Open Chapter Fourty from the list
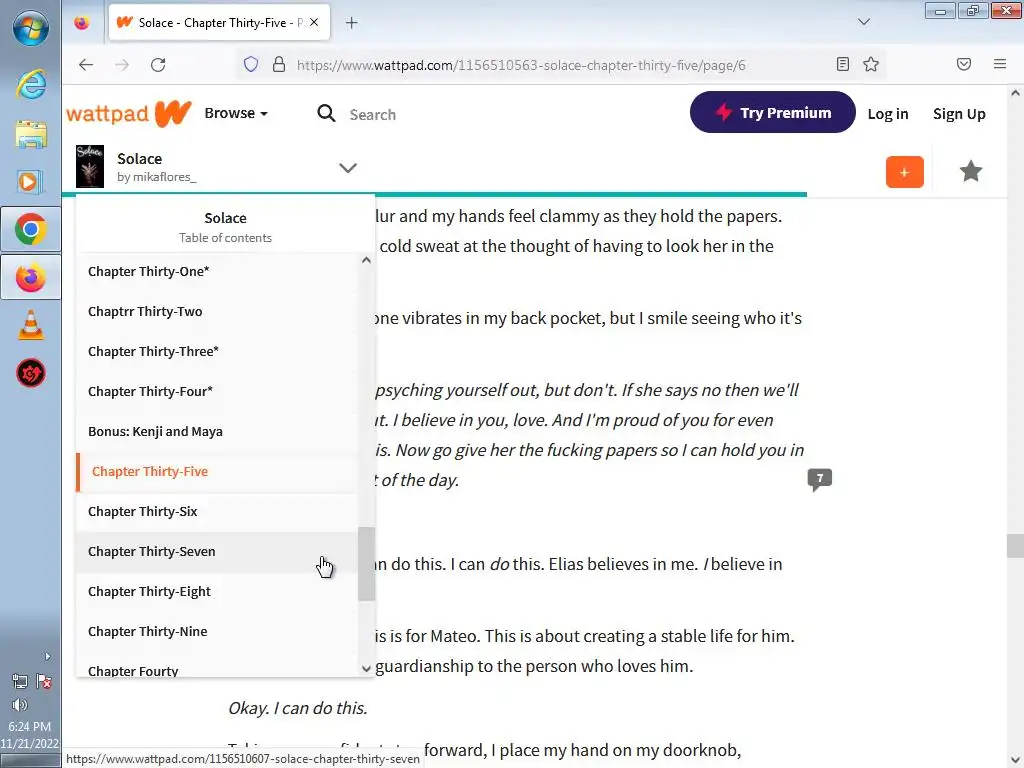 click(217, 665)
